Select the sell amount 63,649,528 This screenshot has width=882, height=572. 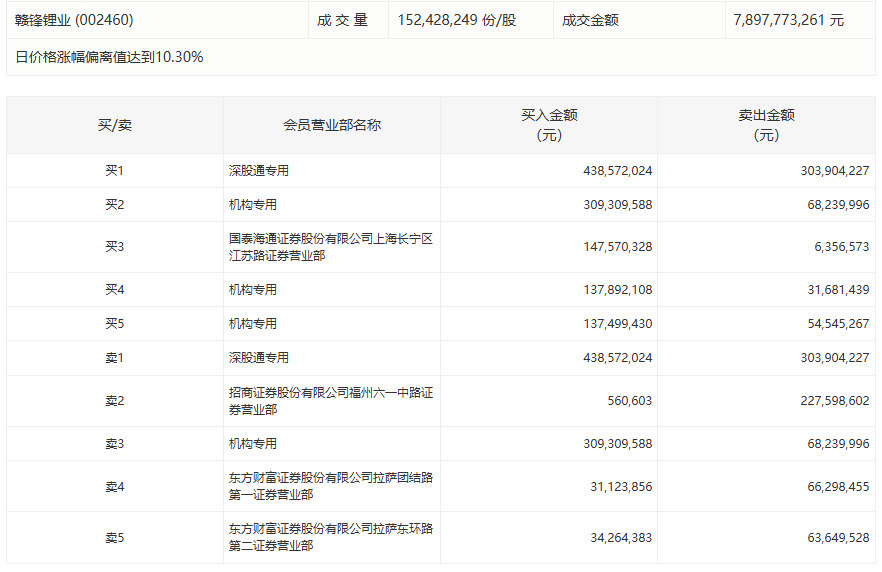[838, 538]
